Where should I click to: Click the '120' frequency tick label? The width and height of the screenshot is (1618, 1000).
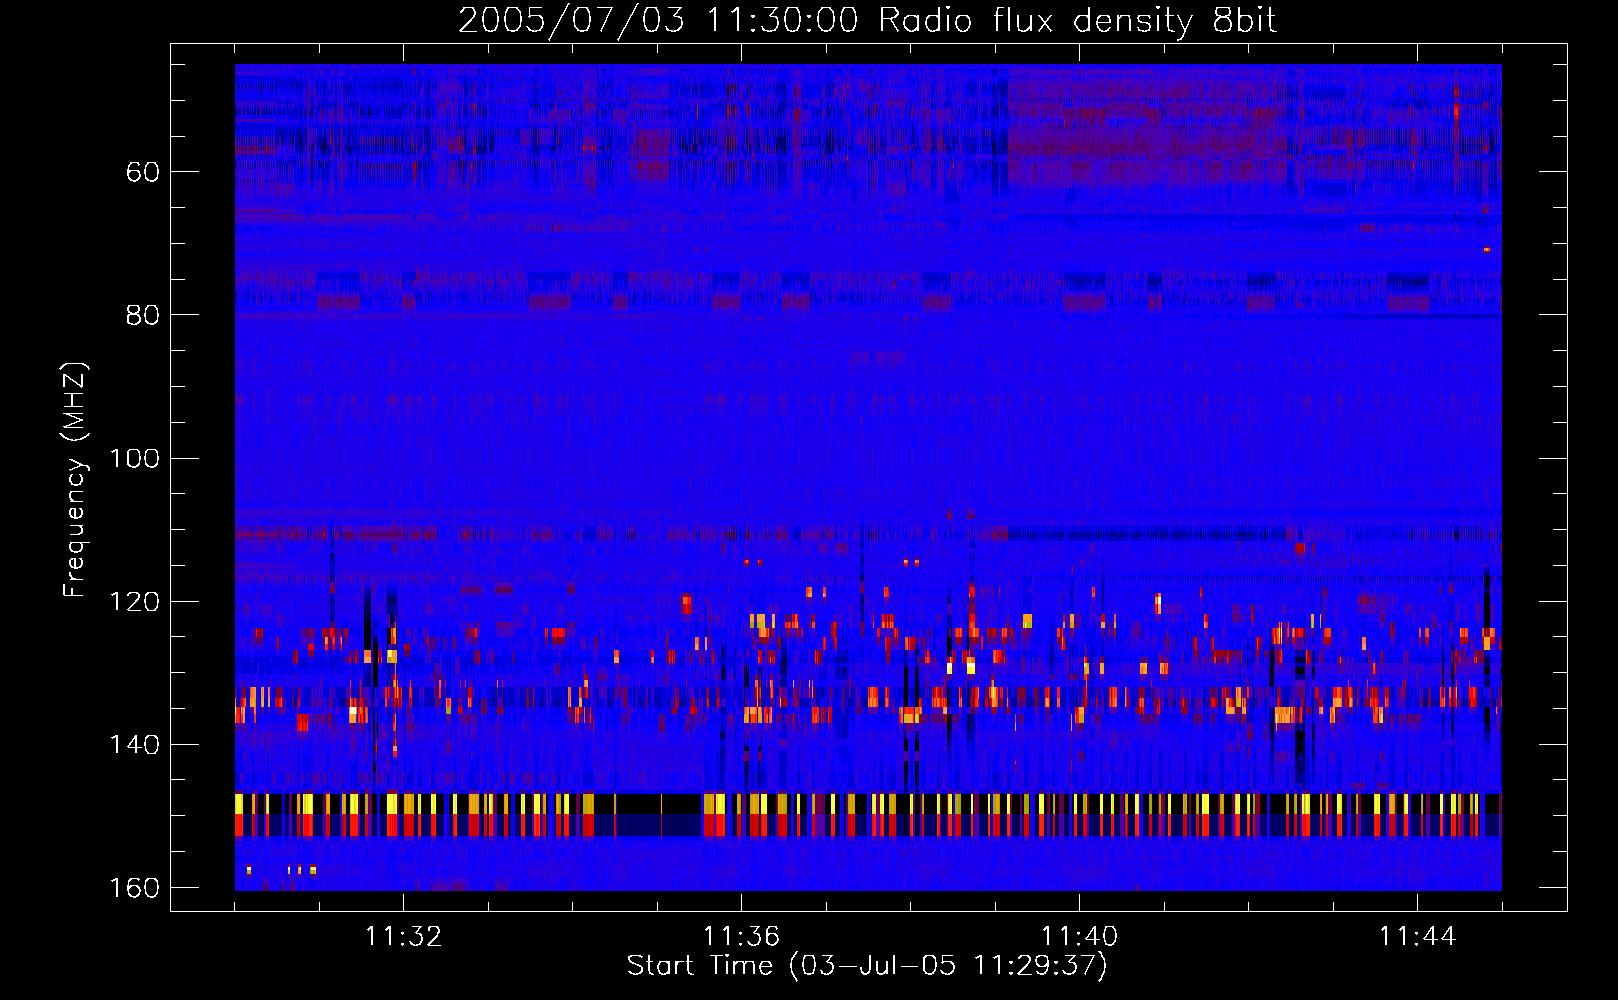point(135,601)
